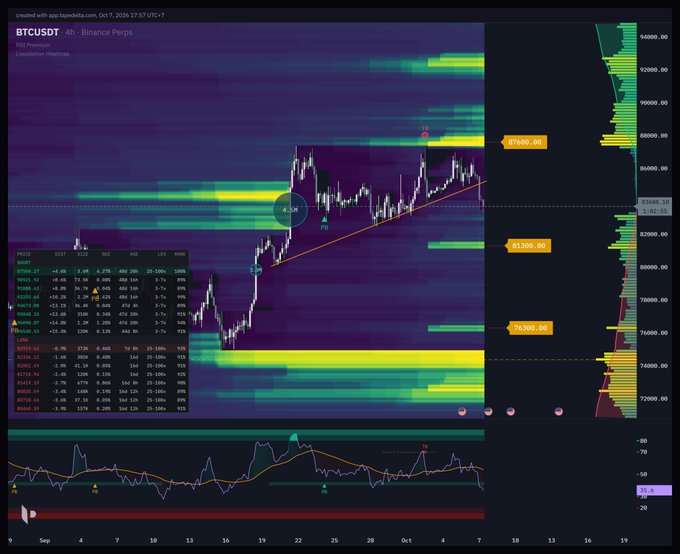Click the 25 date axis label
The height and width of the screenshot is (554, 680).
(x=334, y=541)
